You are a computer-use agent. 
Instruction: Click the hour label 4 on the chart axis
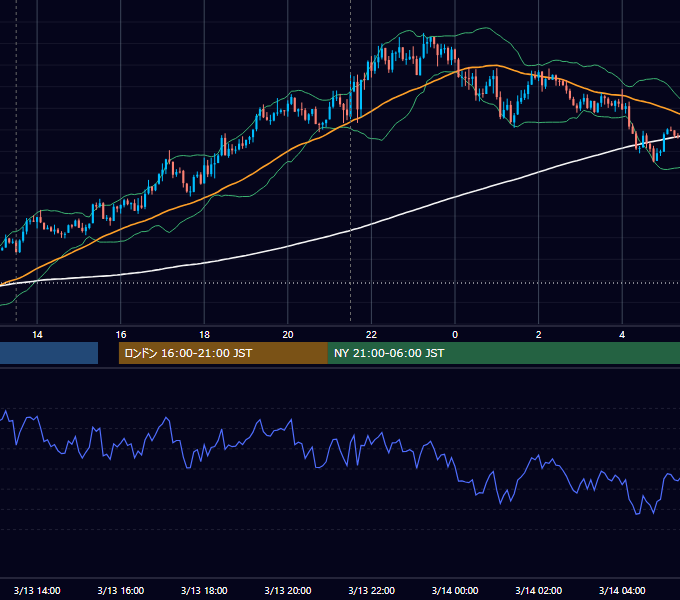(x=622, y=335)
